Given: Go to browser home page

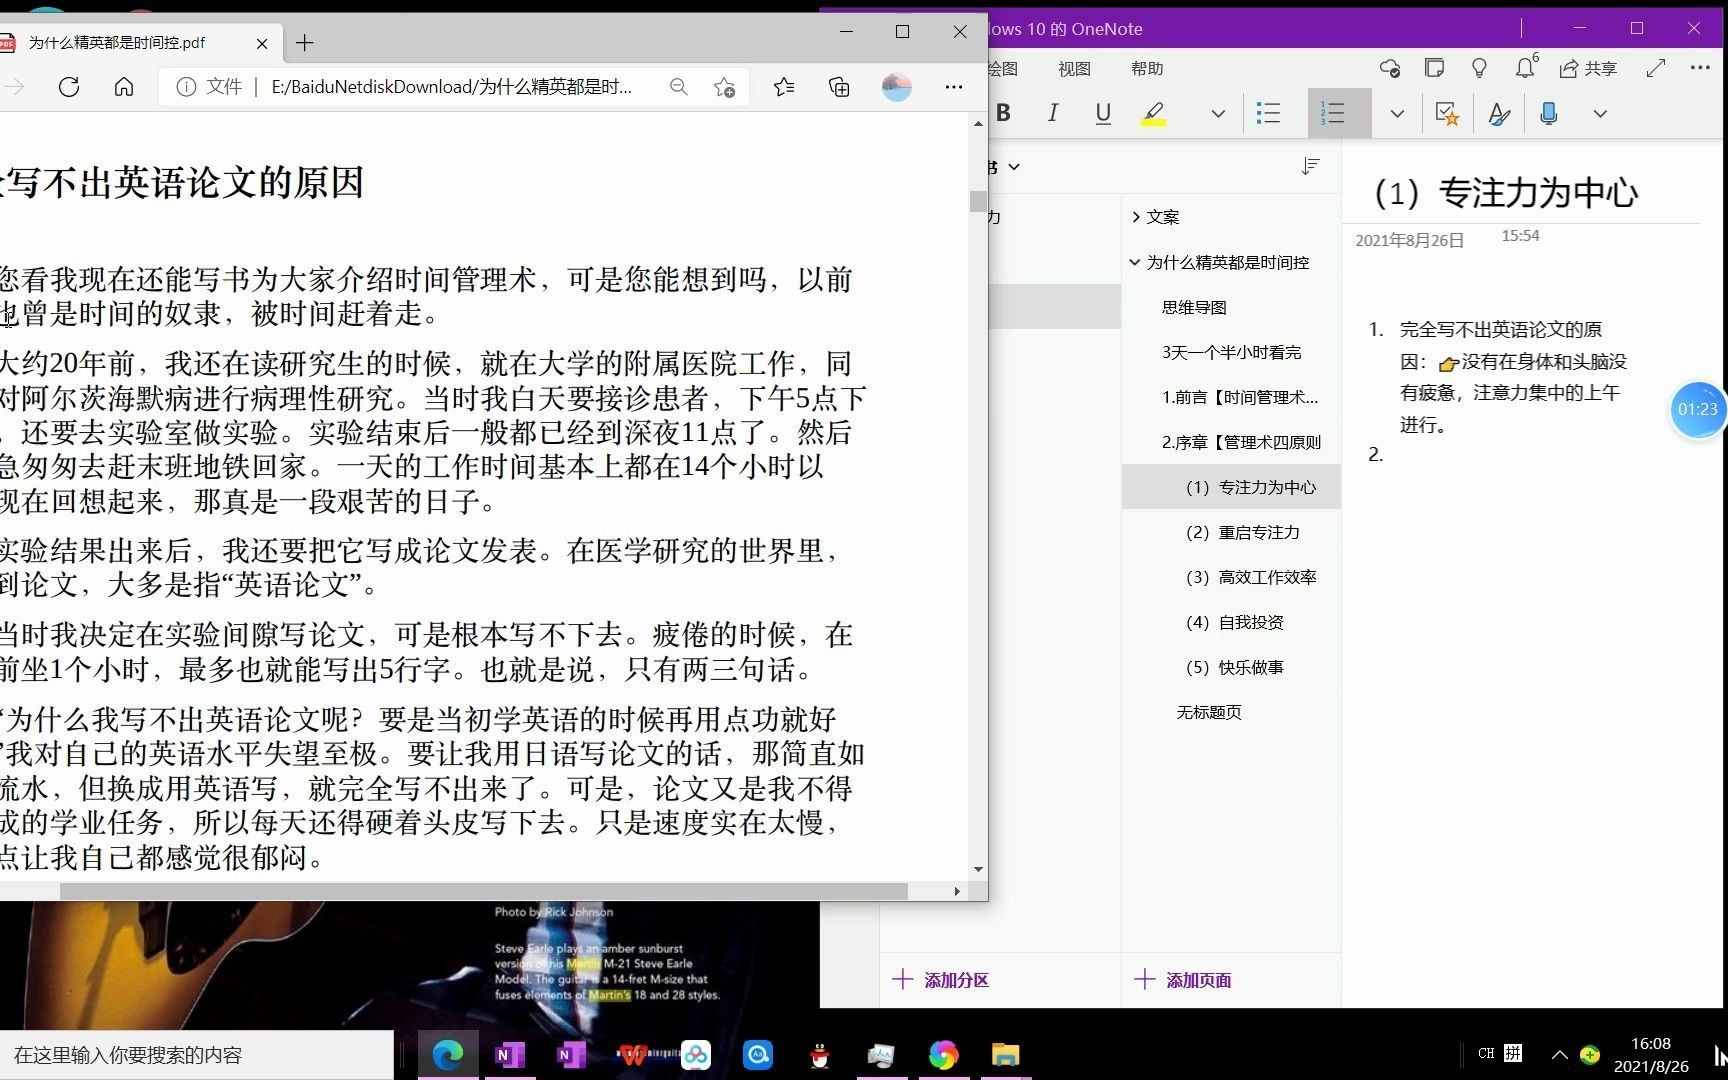Looking at the screenshot, I should tap(124, 87).
